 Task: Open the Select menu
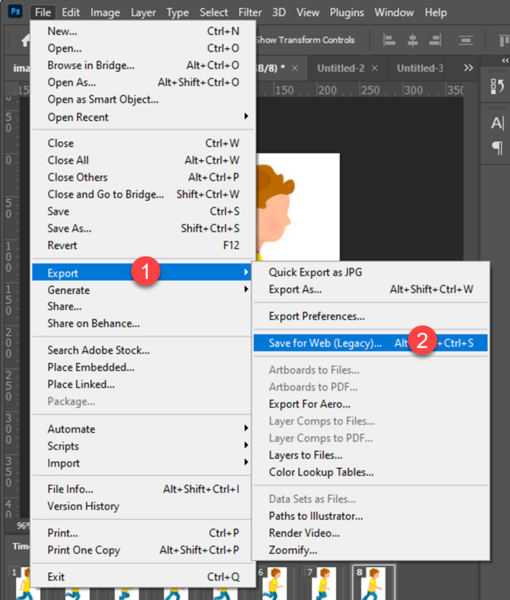(213, 13)
